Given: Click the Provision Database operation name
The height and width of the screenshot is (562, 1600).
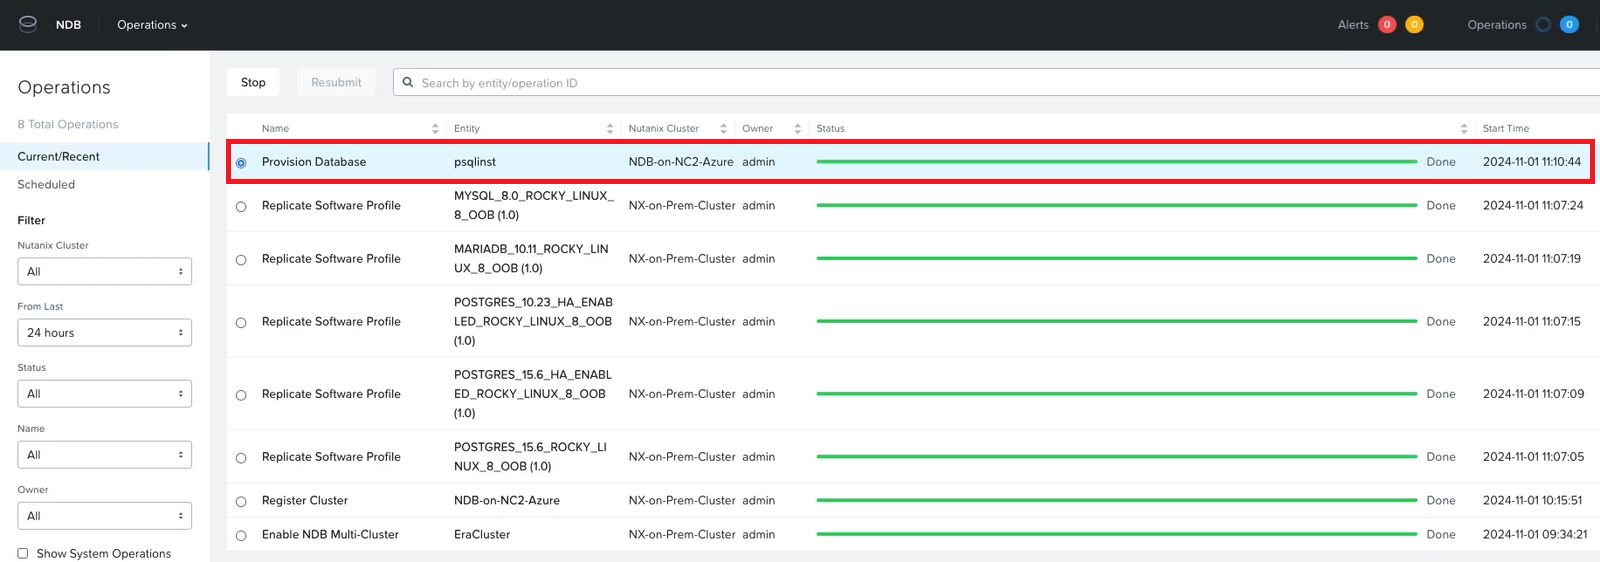Looking at the screenshot, I should click(314, 161).
